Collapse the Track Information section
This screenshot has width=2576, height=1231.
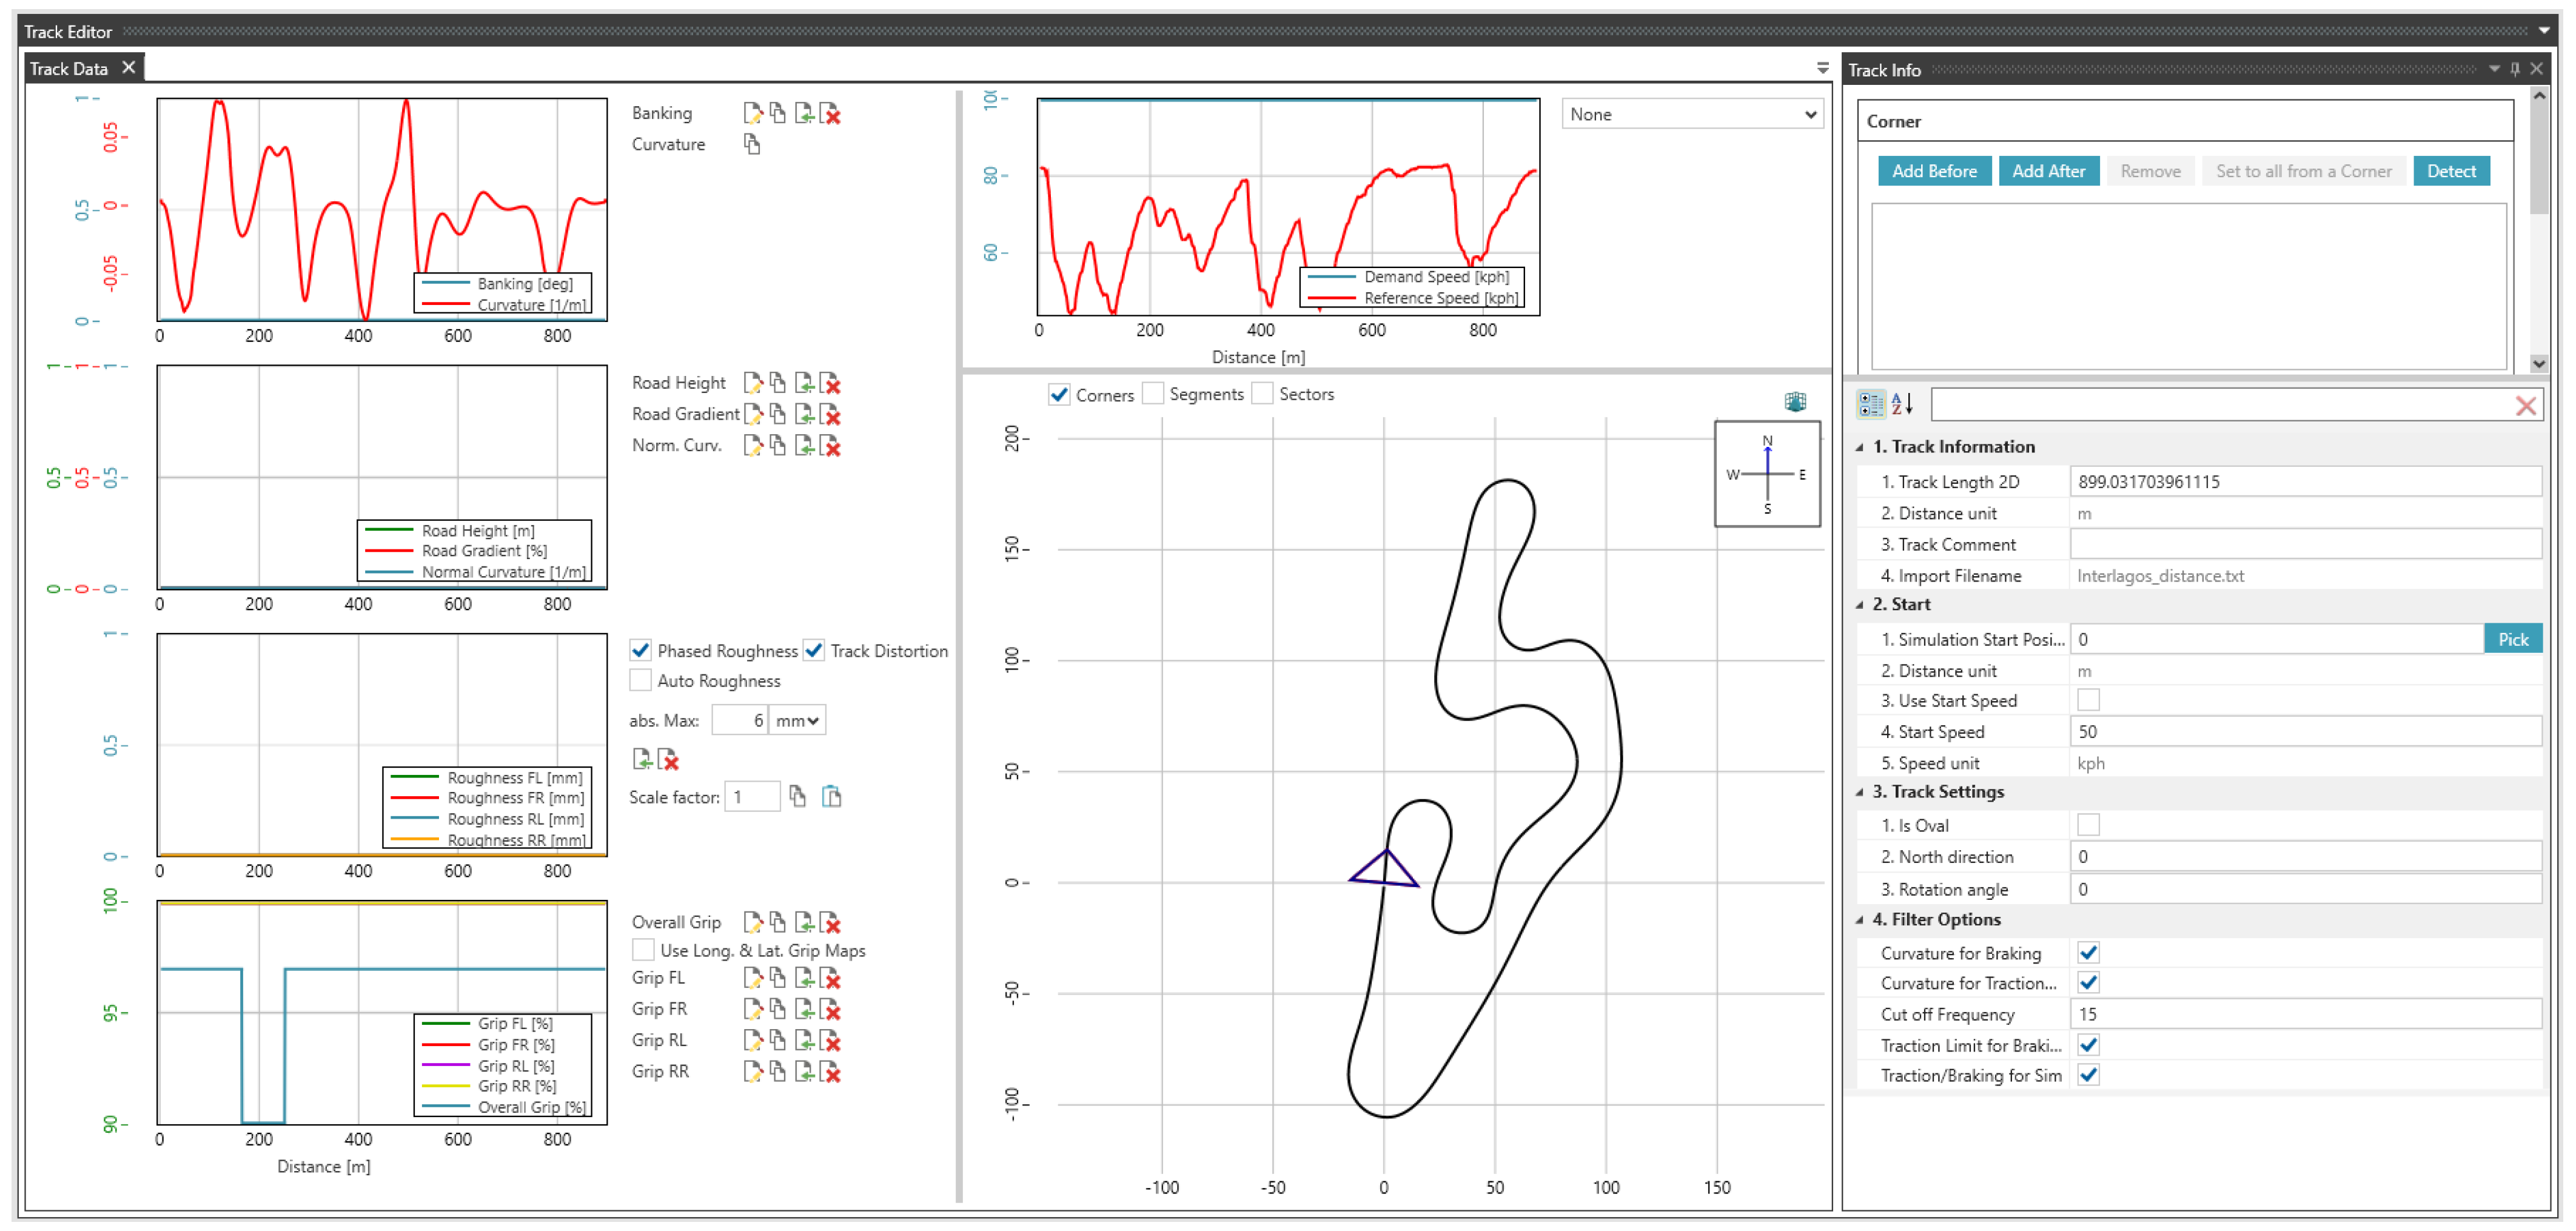1860,447
